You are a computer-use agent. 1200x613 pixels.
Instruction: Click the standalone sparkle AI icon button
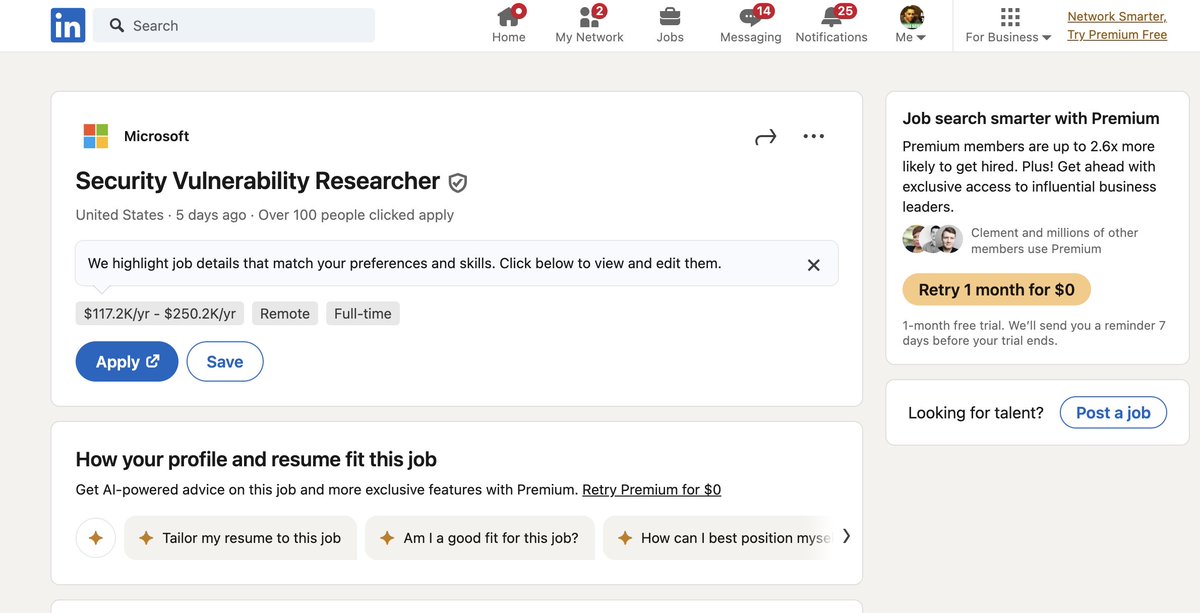coord(96,538)
